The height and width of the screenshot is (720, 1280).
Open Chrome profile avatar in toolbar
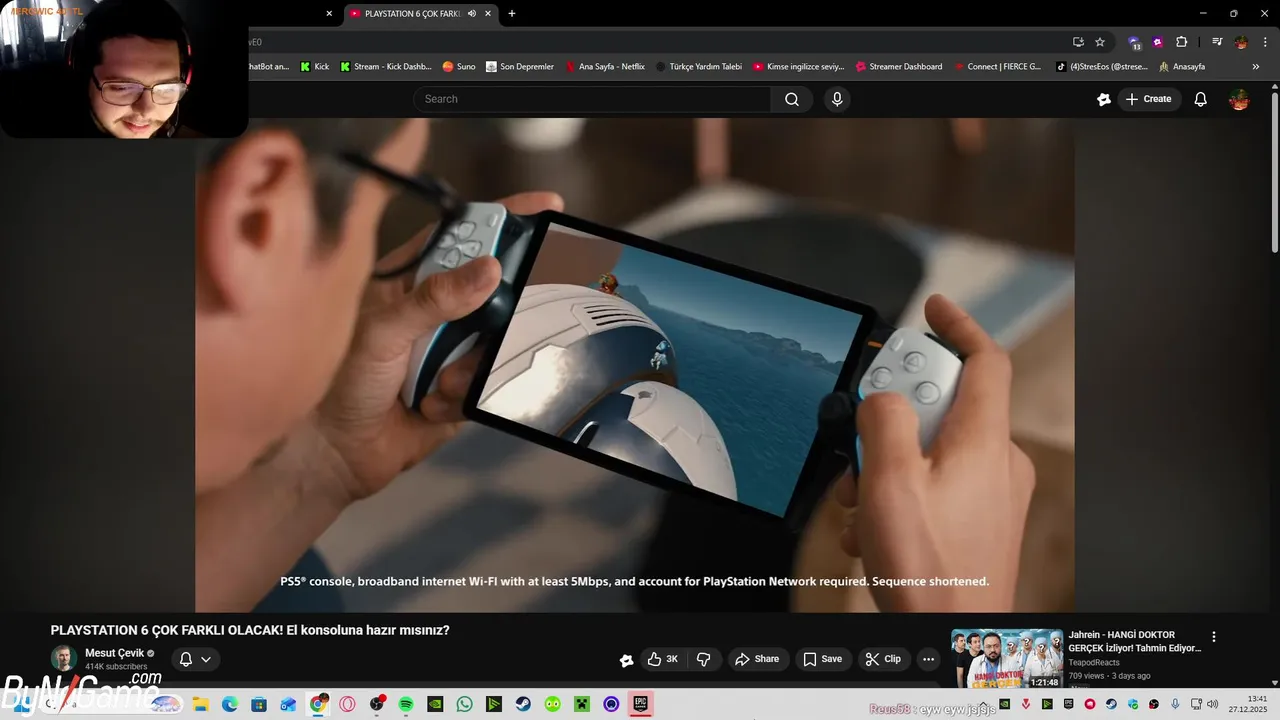pos(1241,42)
